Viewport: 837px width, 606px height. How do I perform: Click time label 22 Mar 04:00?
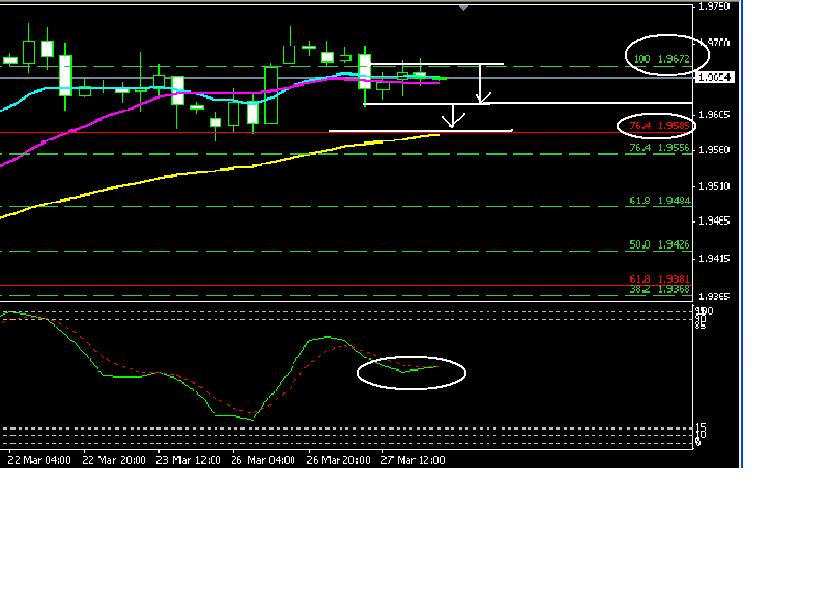tap(39, 460)
